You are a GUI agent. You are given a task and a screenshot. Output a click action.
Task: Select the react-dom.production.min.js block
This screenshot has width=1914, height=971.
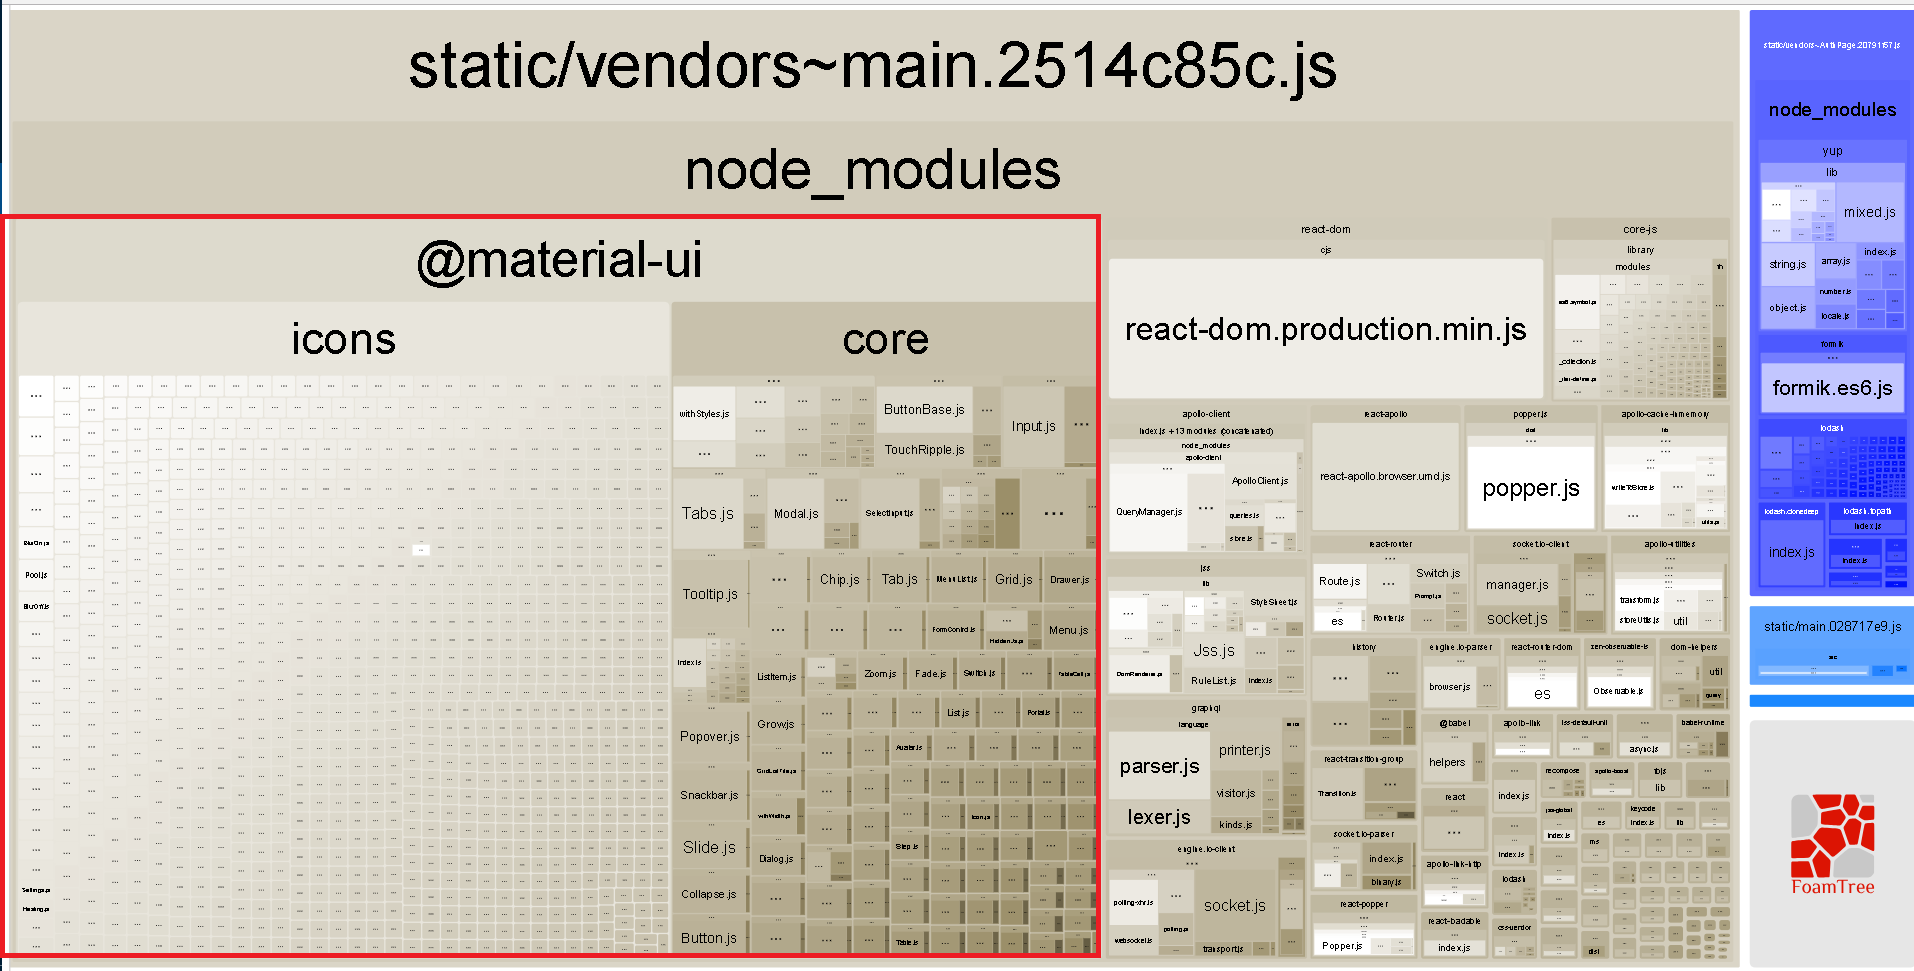(1325, 329)
